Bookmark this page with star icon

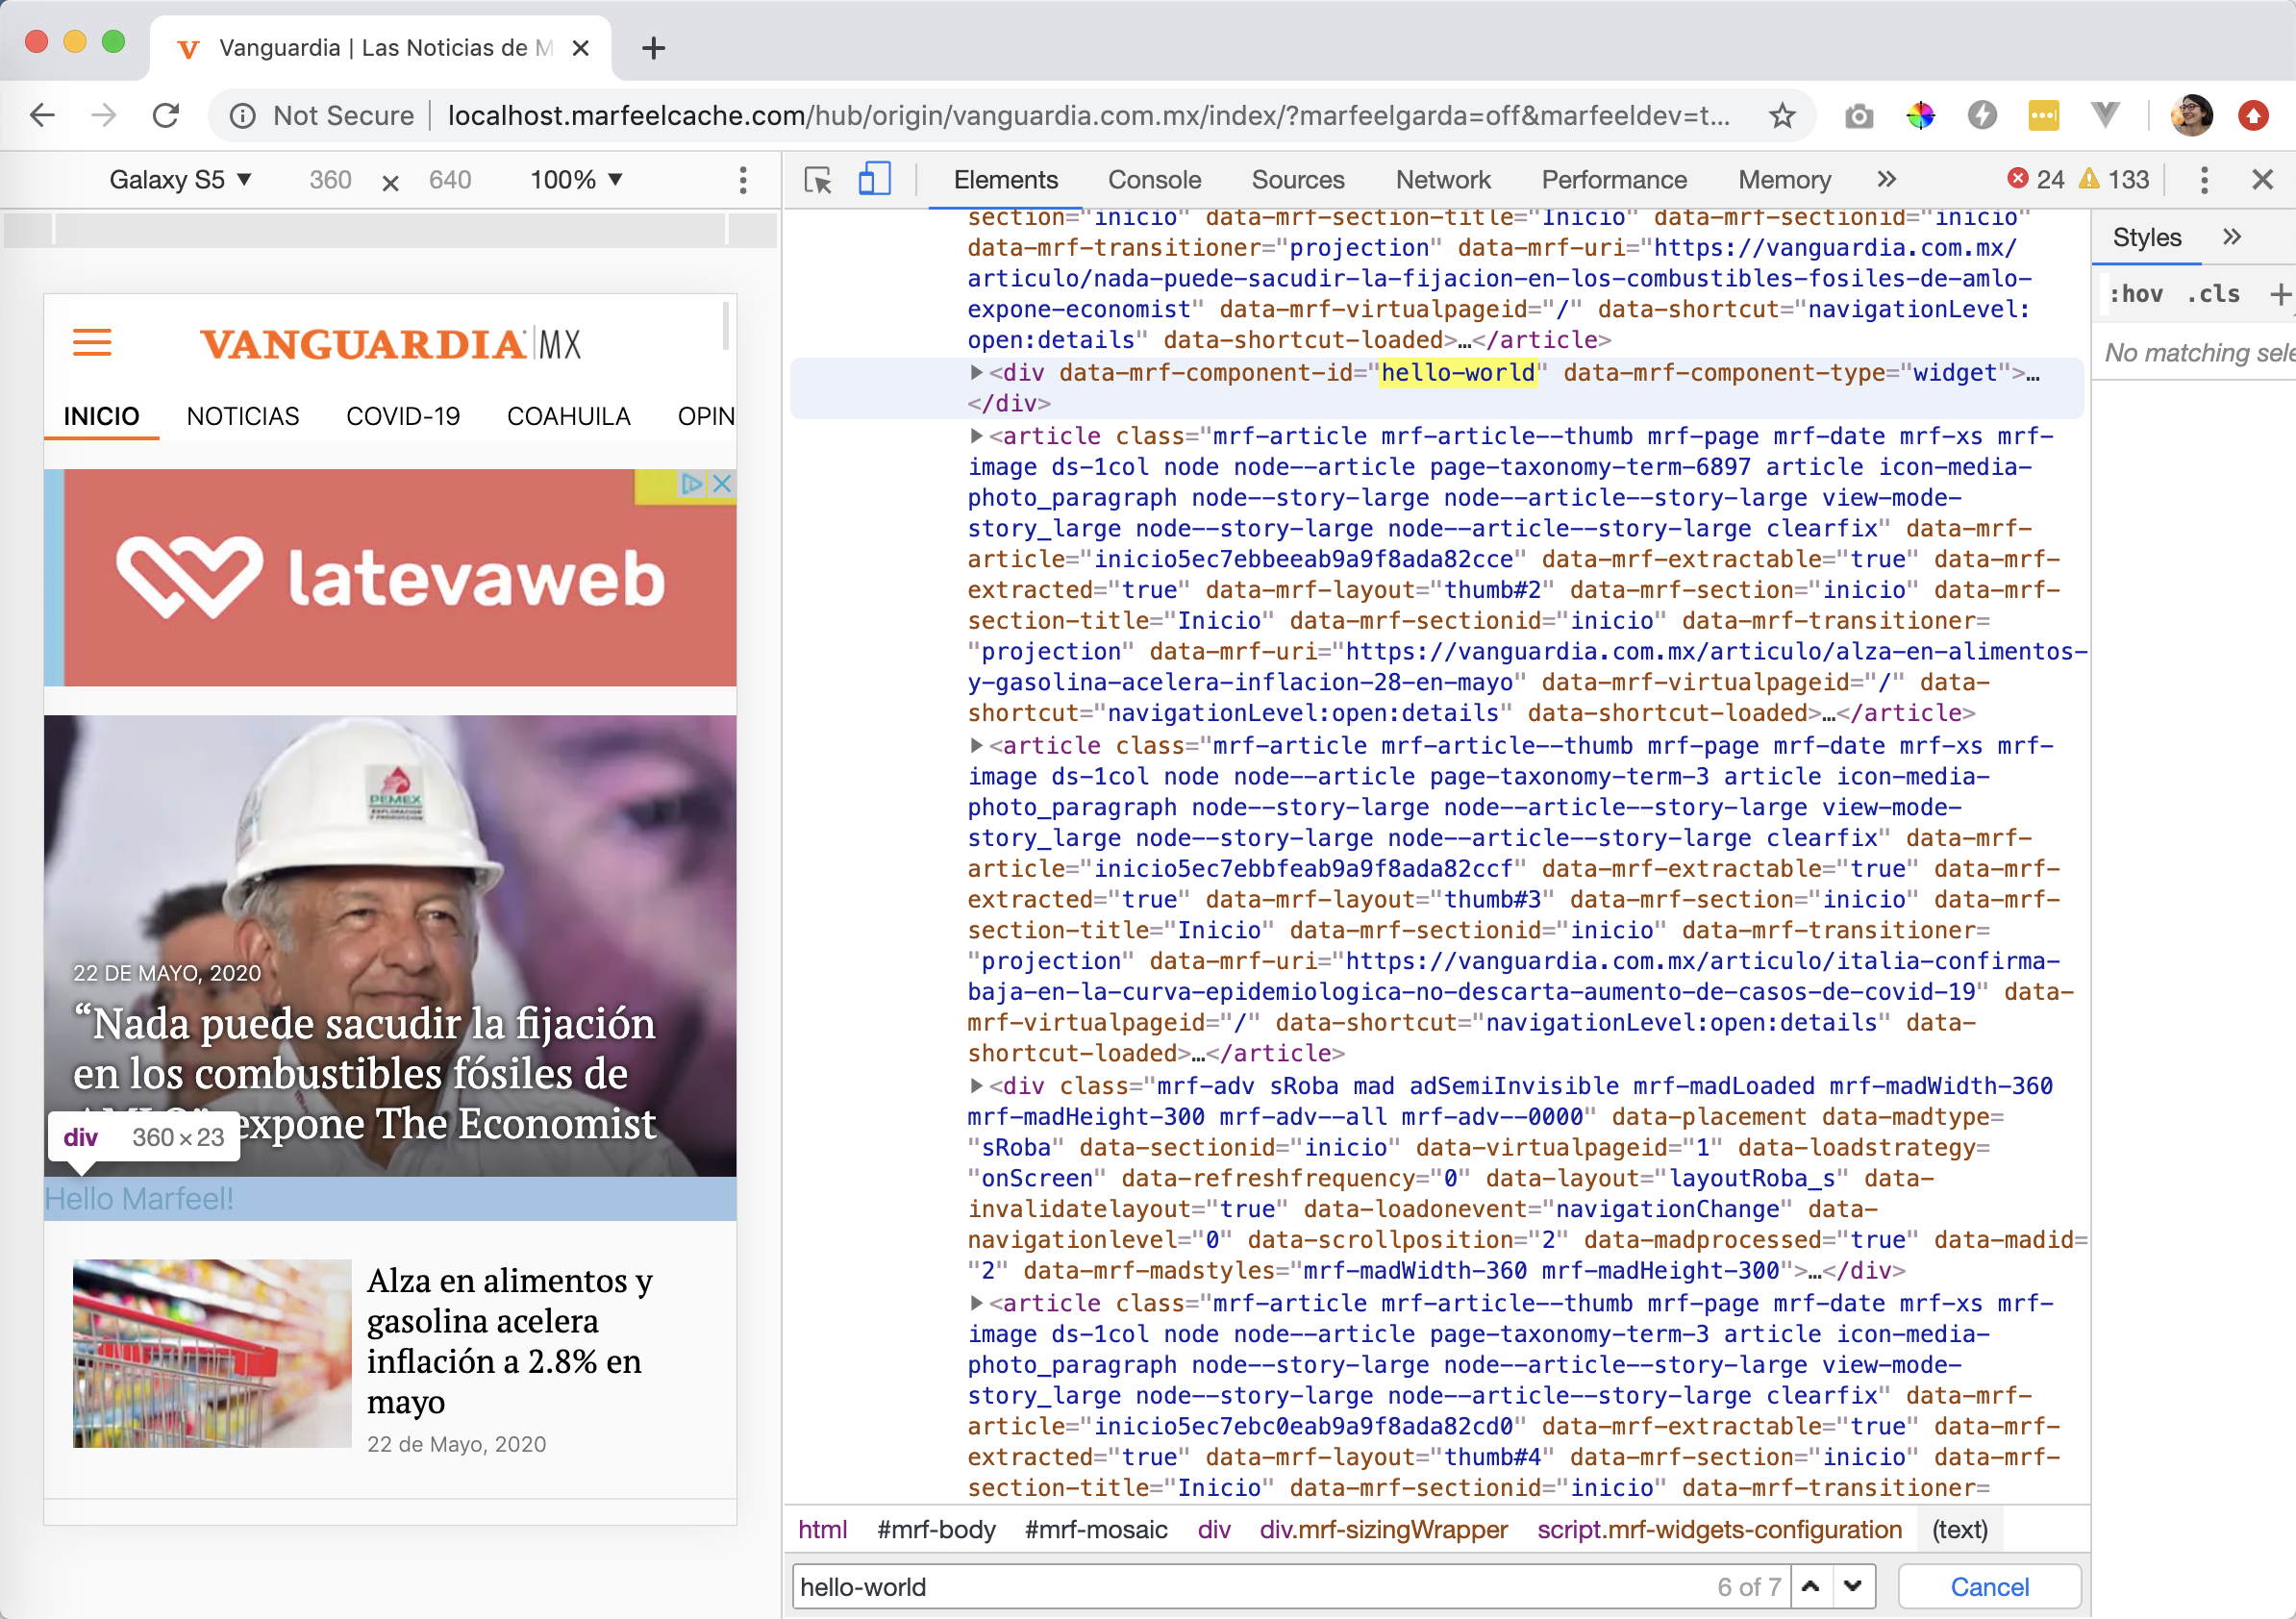point(1782,116)
